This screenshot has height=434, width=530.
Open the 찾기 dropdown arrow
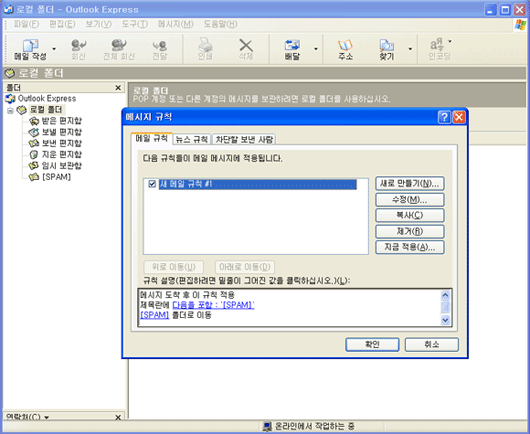pyautogui.click(x=410, y=49)
